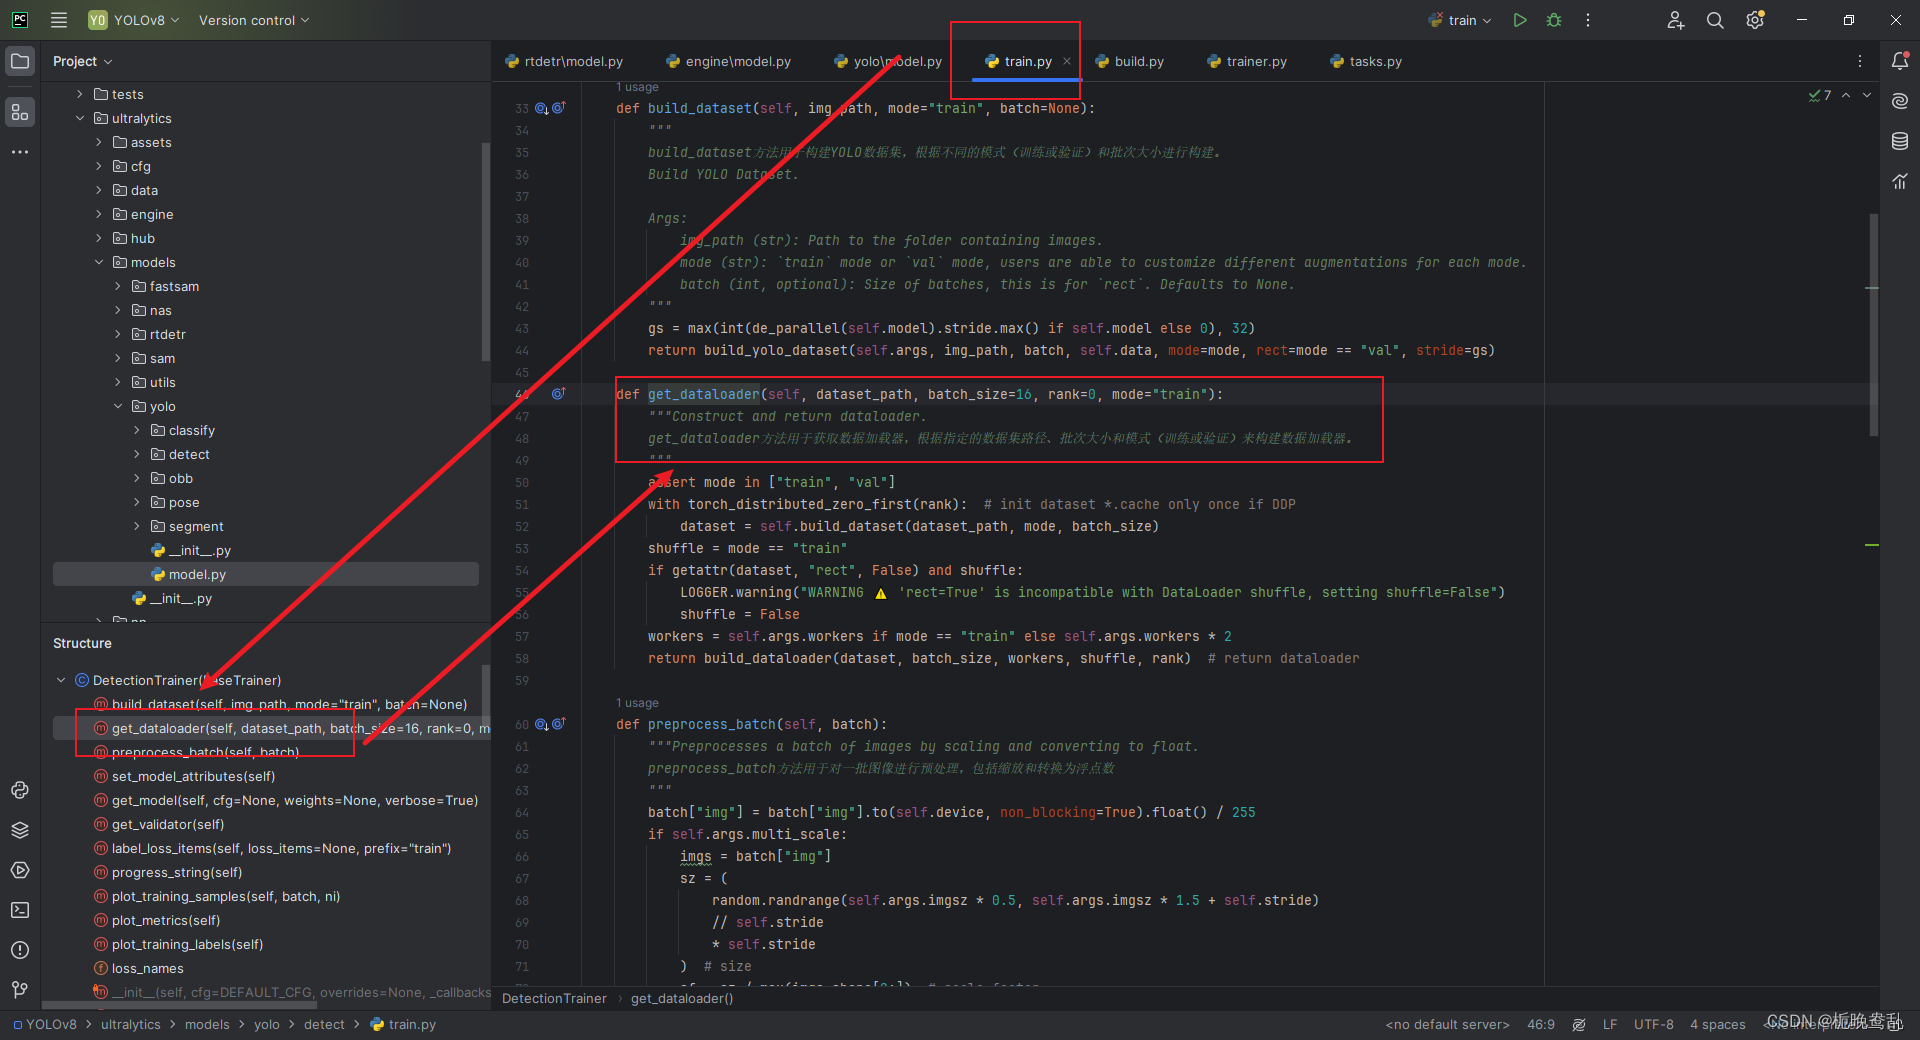
Task: Click DetectionTrainer breadcrumb below editor
Action: (554, 998)
